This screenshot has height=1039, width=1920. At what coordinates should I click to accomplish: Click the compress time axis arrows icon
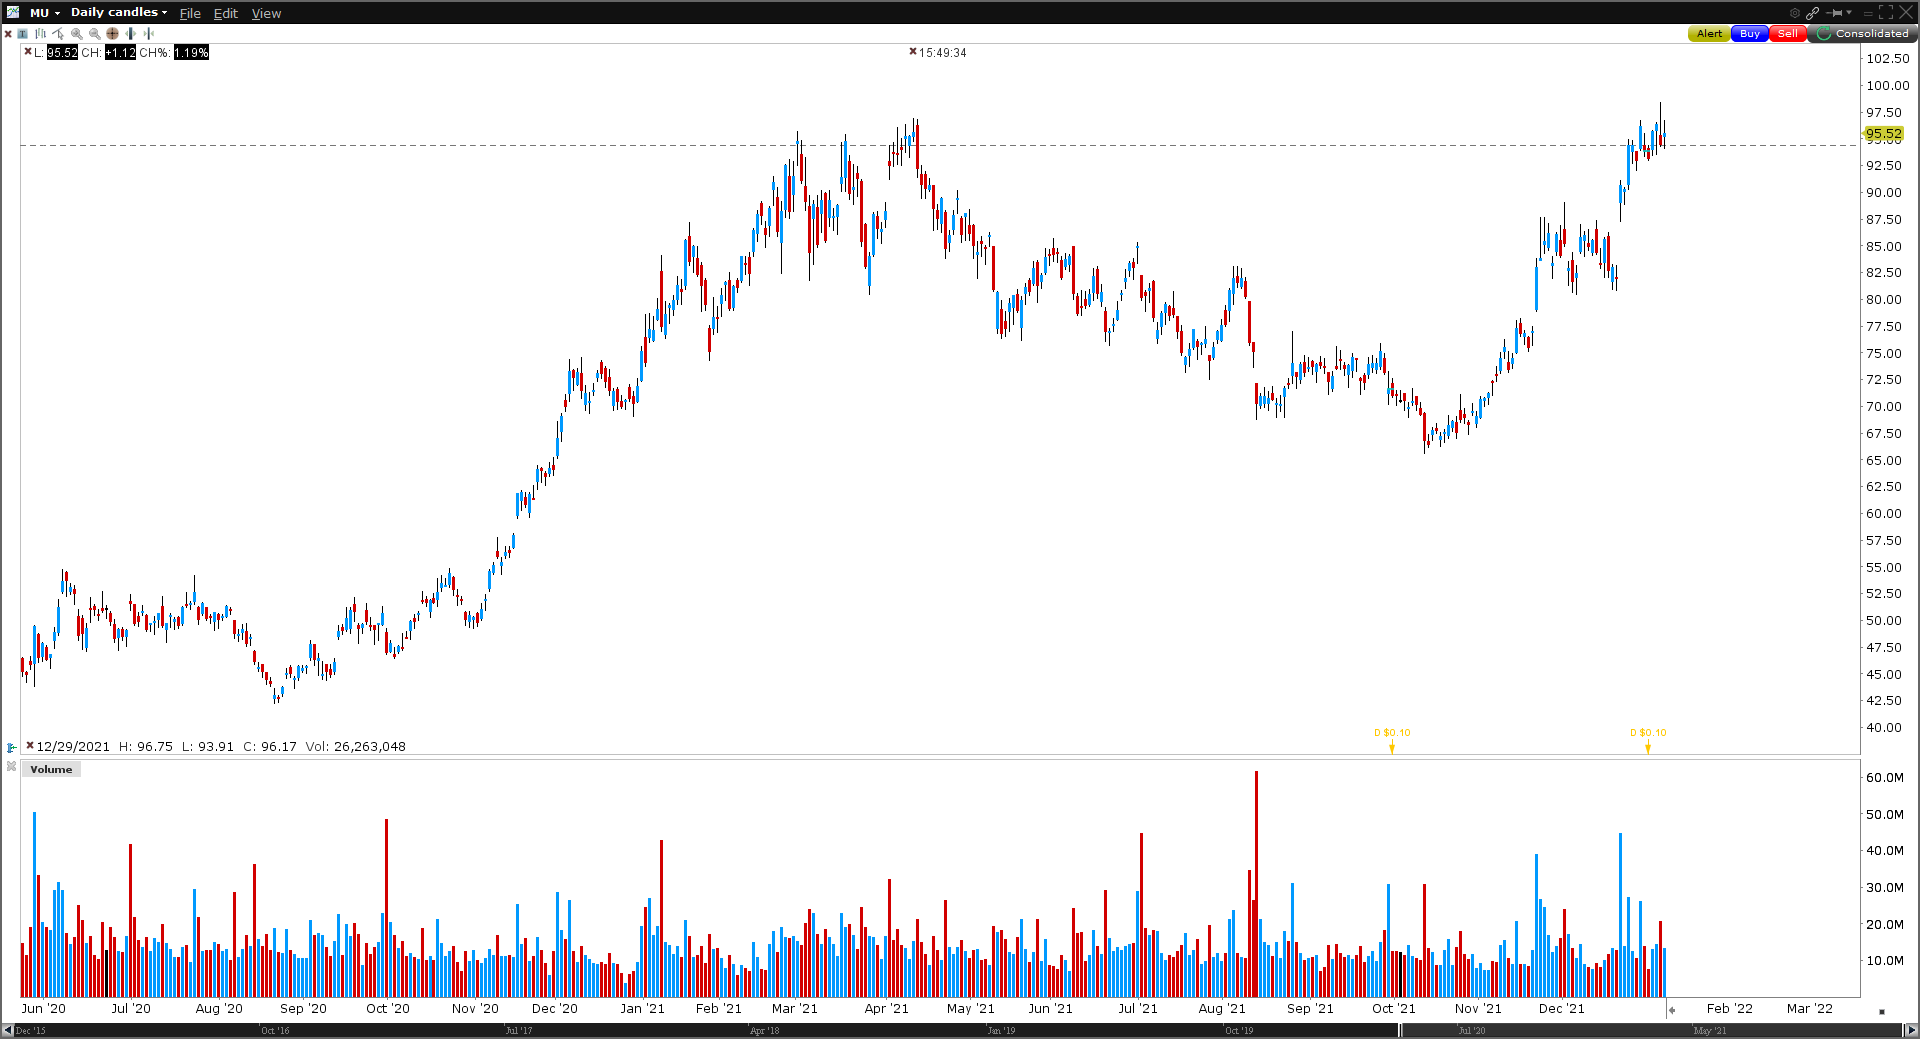(x=148, y=33)
